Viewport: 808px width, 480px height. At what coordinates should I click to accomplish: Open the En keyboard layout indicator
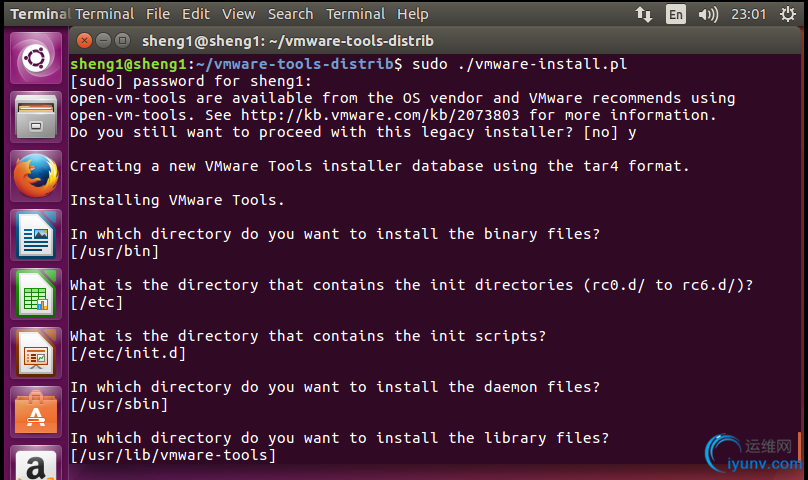pos(676,14)
